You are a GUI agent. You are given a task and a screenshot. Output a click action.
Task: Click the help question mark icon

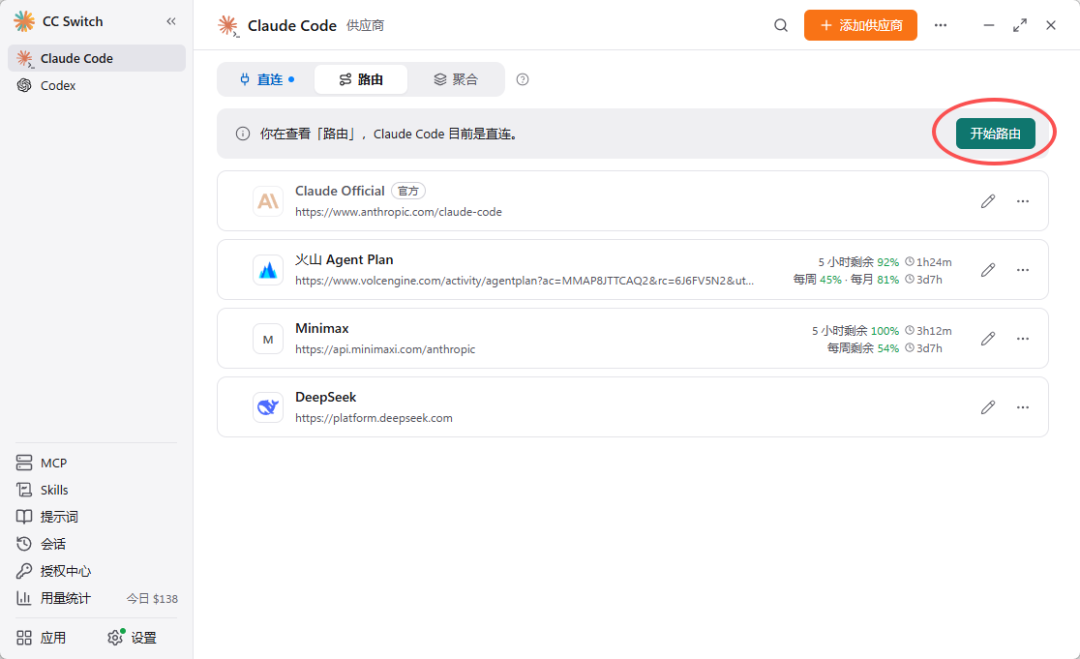(x=523, y=79)
